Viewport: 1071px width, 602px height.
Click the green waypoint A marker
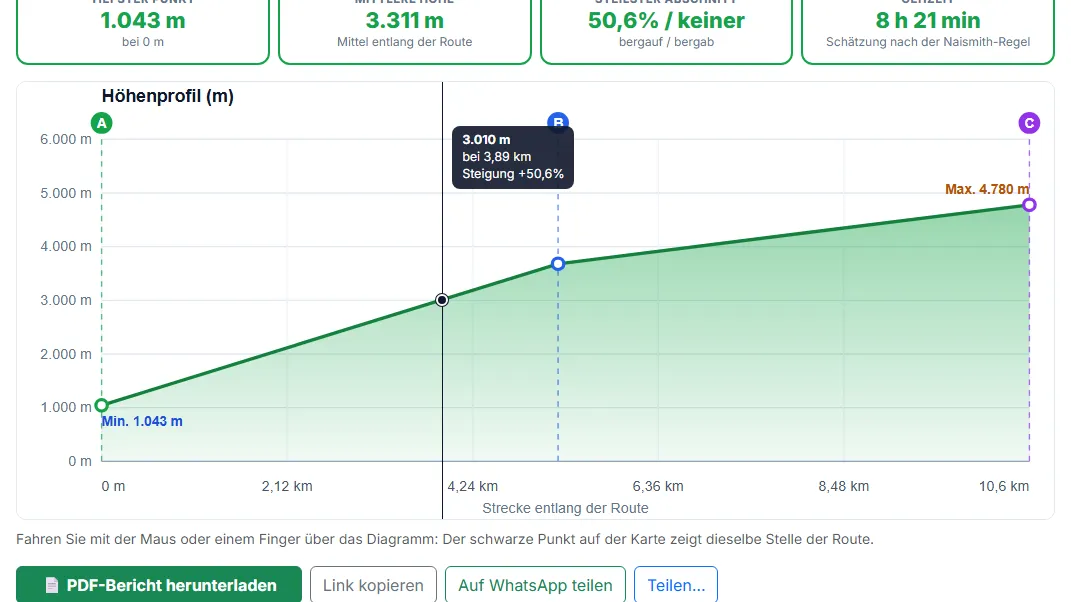point(102,123)
